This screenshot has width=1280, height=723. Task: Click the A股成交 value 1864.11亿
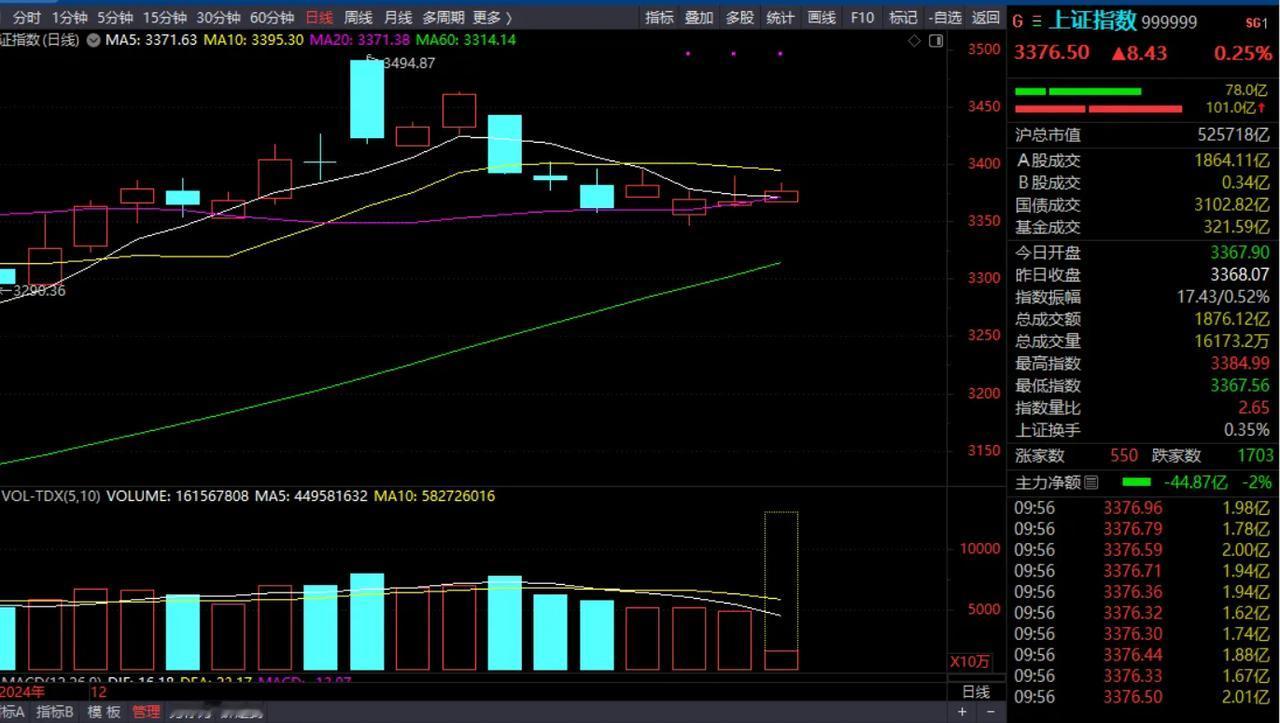click(x=1232, y=160)
